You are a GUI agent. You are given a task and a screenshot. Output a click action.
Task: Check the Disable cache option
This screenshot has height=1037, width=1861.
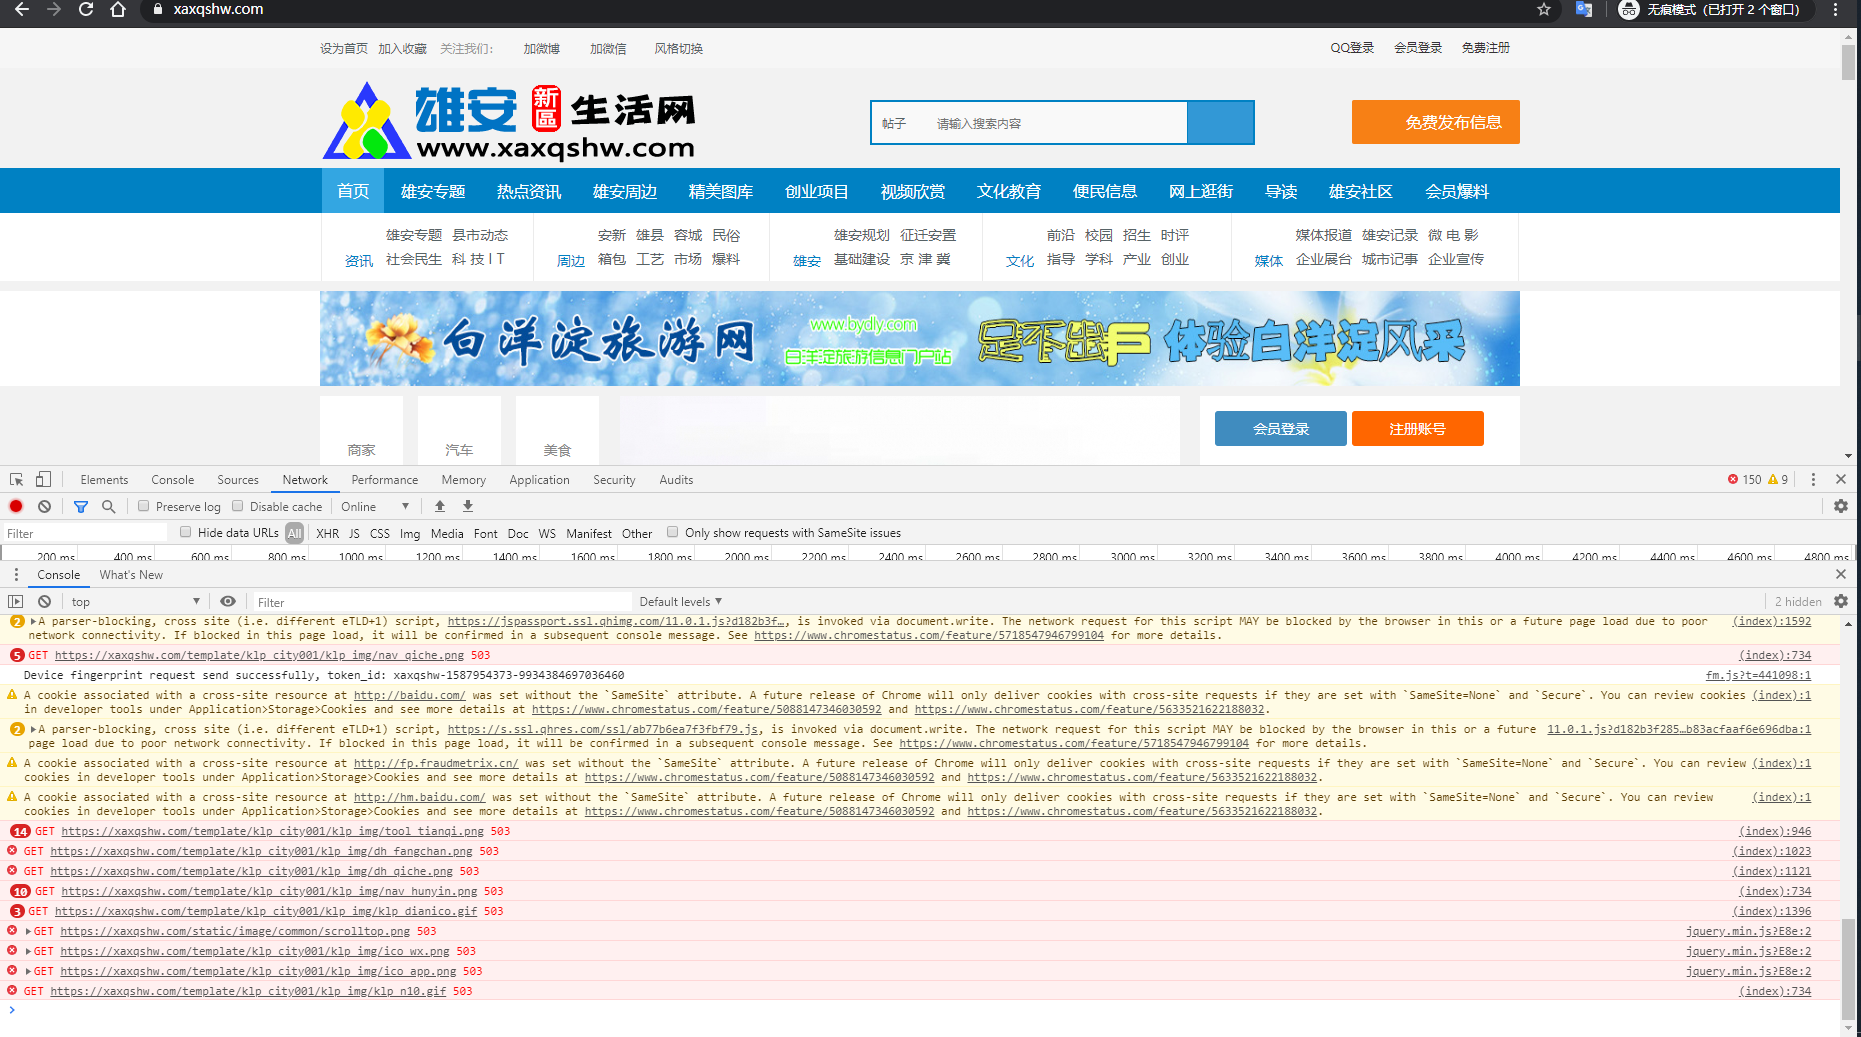click(x=238, y=507)
